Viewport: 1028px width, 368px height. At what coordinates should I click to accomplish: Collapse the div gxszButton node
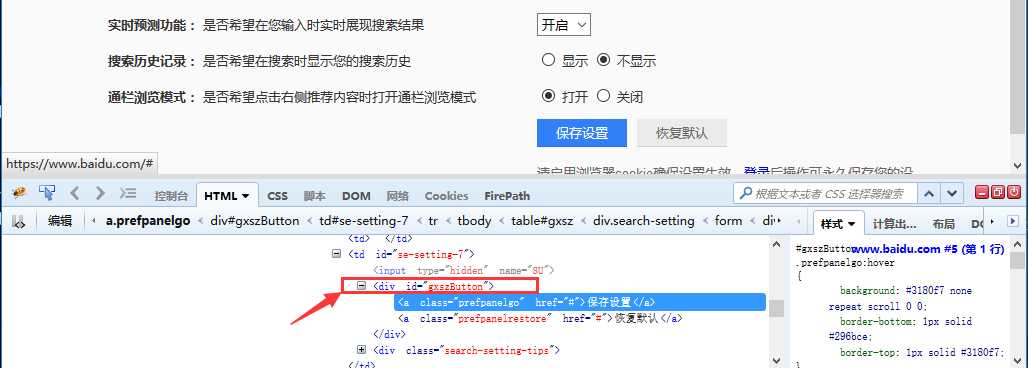(x=361, y=286)
